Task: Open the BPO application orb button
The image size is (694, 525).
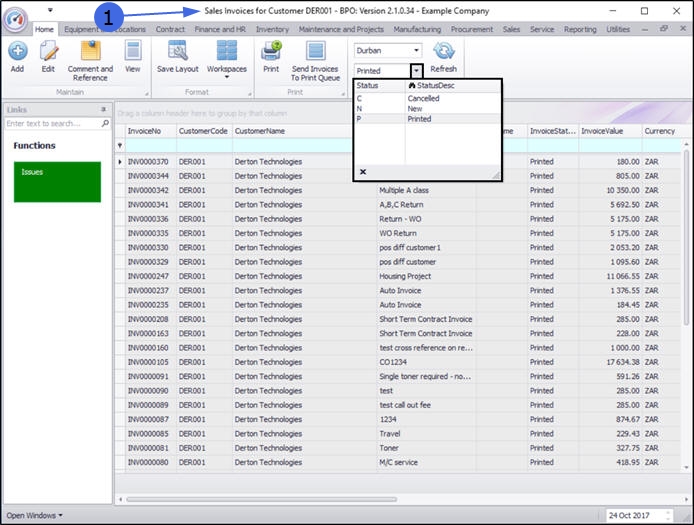Action: 15,19
